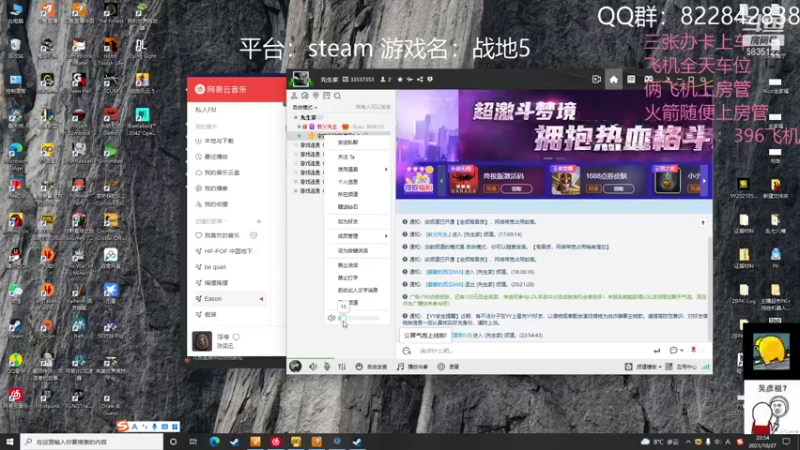Open the HIP-POP 中国地下 playlist

228,251
